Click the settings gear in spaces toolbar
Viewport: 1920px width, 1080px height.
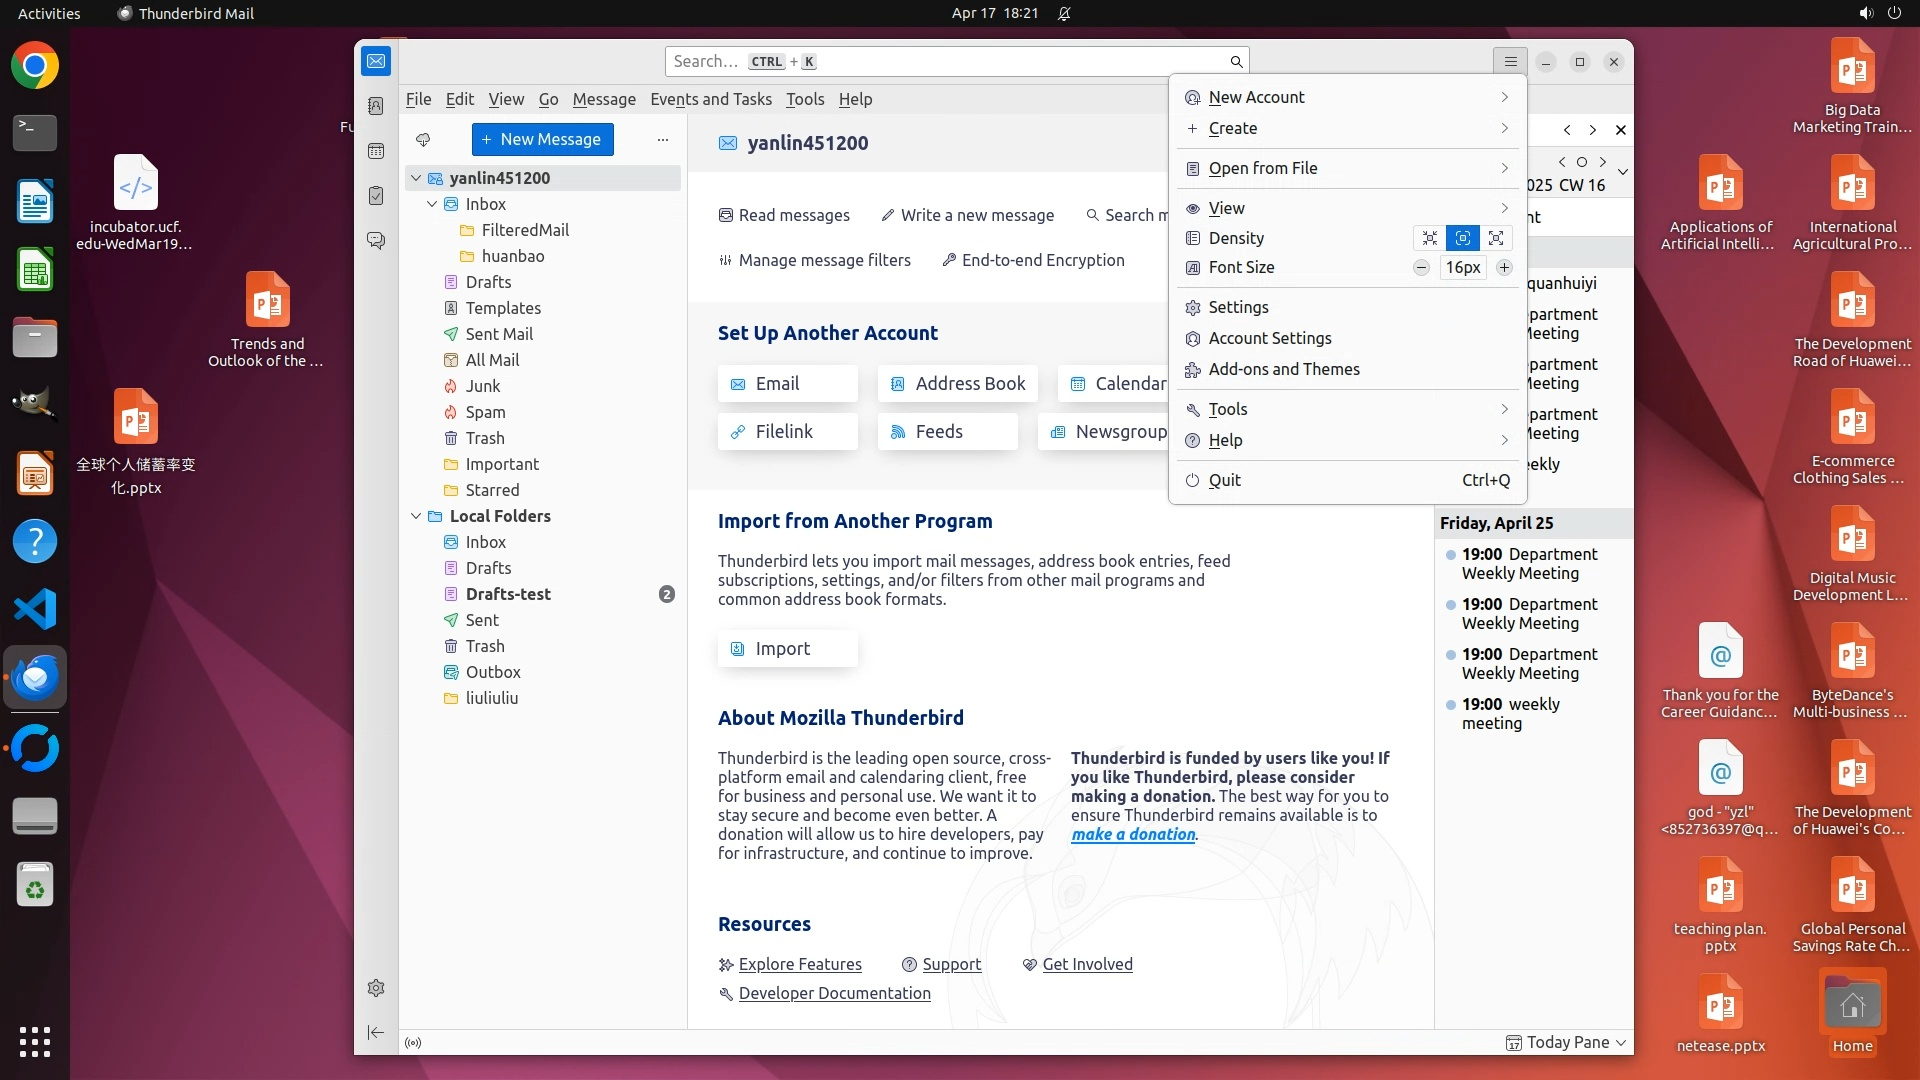pyautogui.click(x=376, y=988)
